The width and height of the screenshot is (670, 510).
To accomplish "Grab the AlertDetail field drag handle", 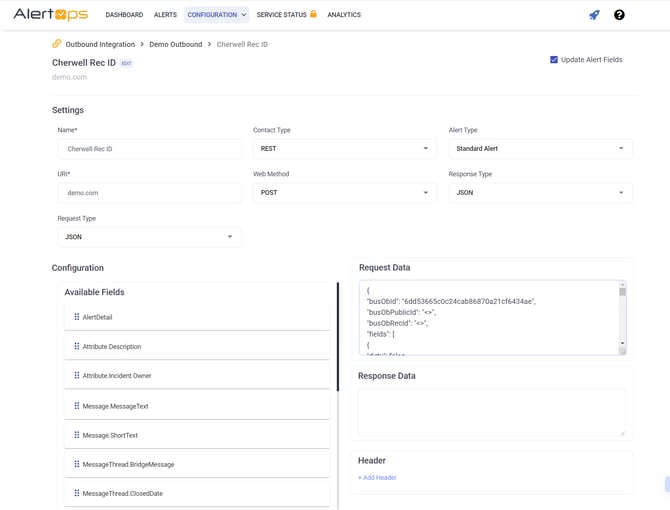I will click(x=77, y=317).
